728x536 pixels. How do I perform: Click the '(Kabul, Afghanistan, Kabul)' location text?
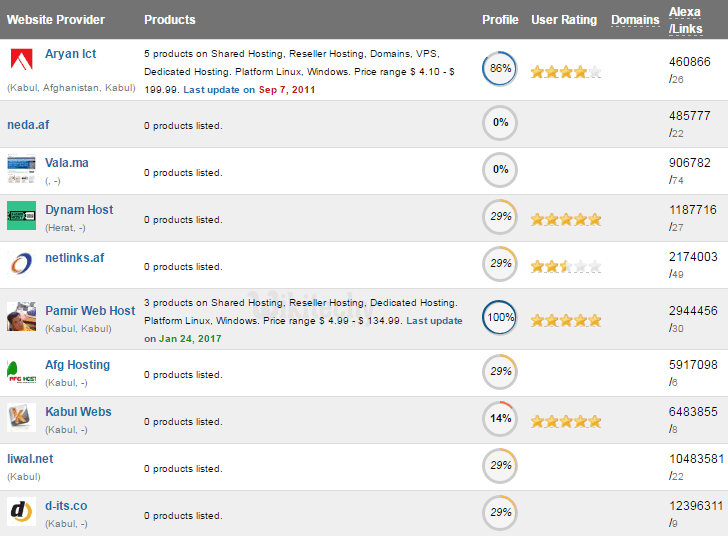[x=72, y=88]
